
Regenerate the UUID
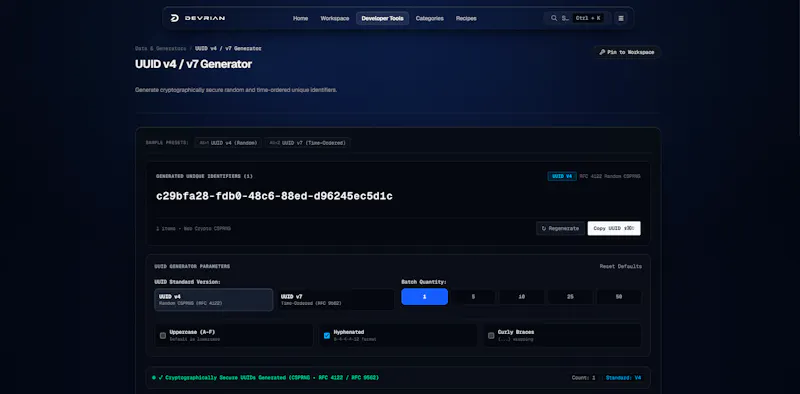tap(560, 229)
